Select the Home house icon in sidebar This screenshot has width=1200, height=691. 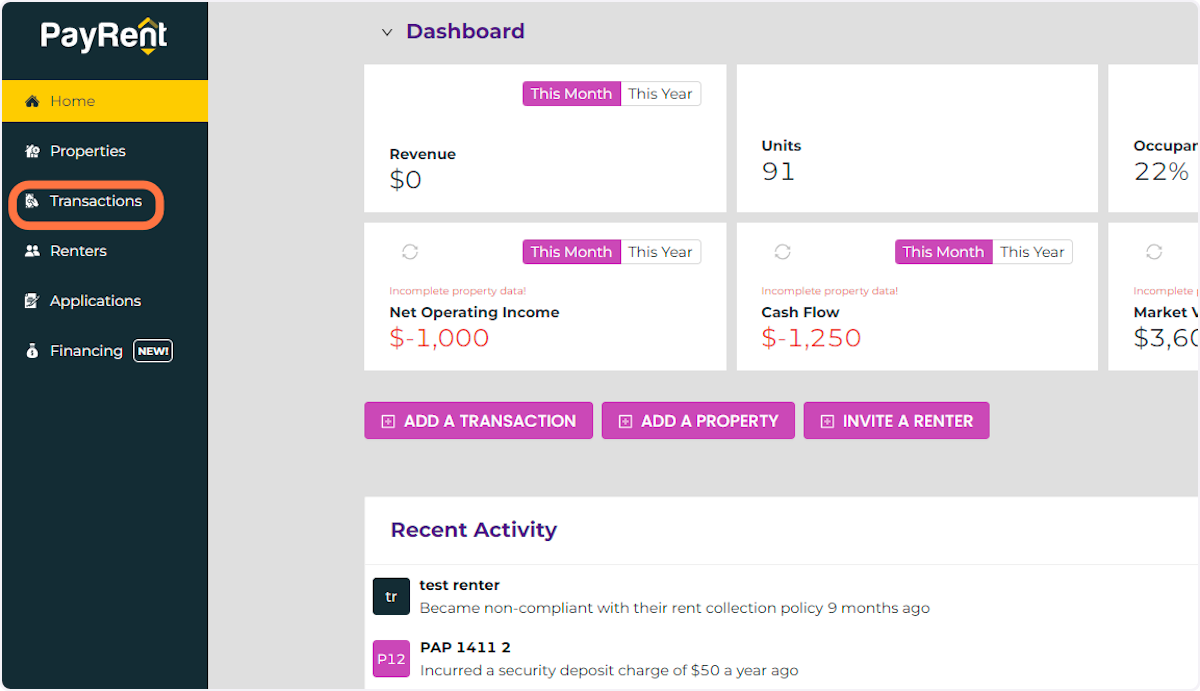click(x=31, y=101)
